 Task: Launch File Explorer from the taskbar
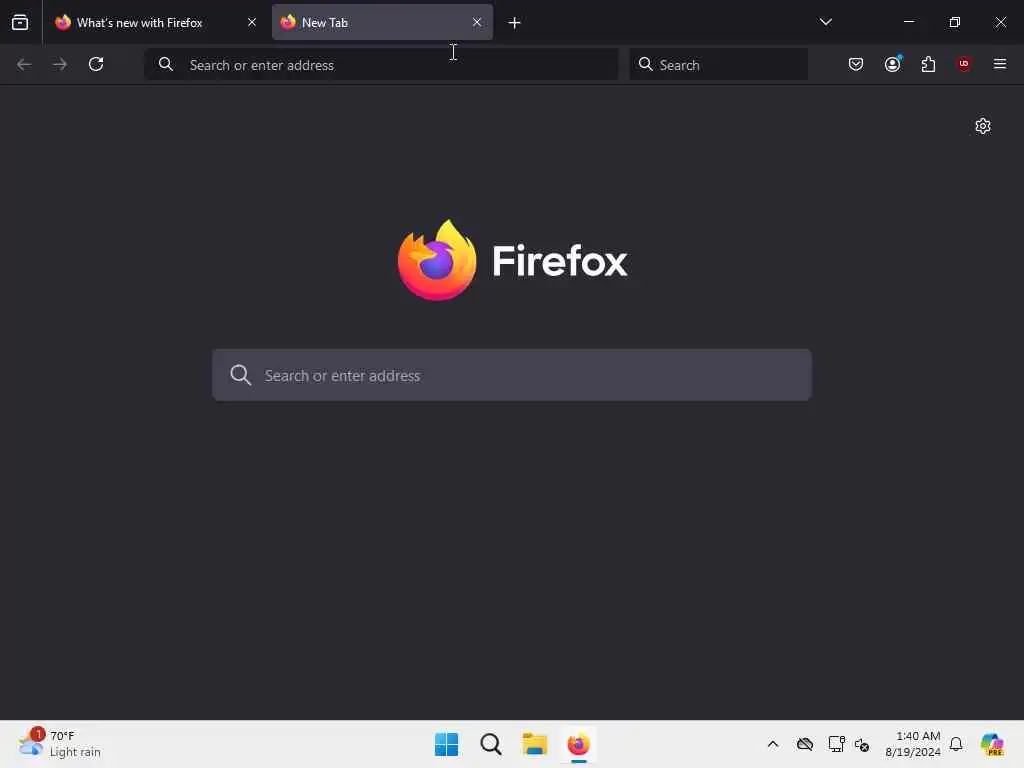coord(534,744)
